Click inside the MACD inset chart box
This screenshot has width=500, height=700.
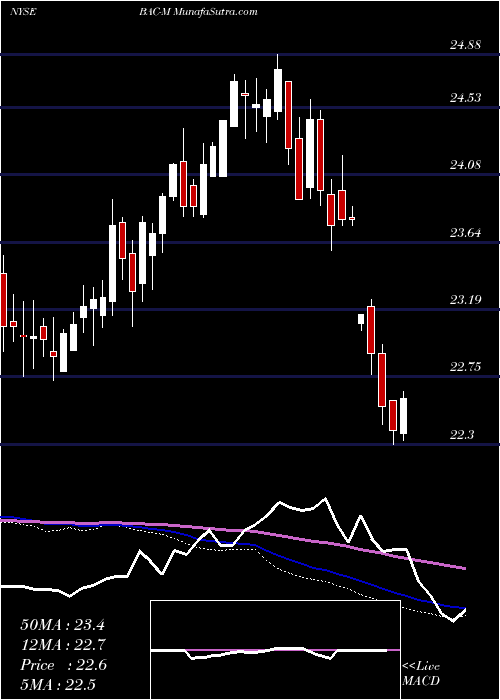[275, 650]
